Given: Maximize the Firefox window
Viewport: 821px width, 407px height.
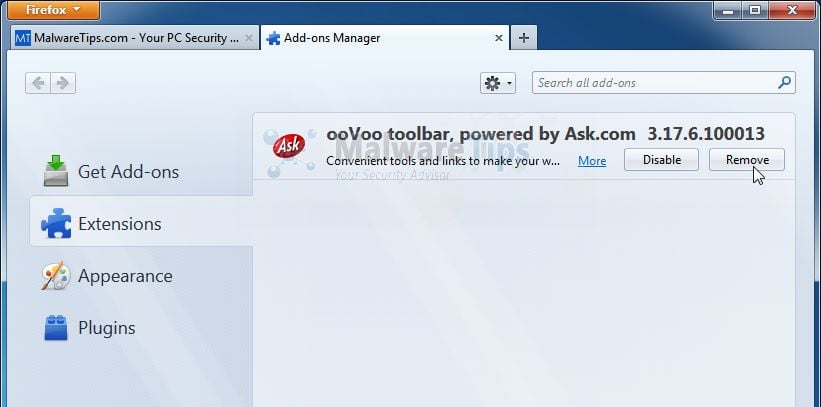Looking at the screenshot, I should coord(755,9).
